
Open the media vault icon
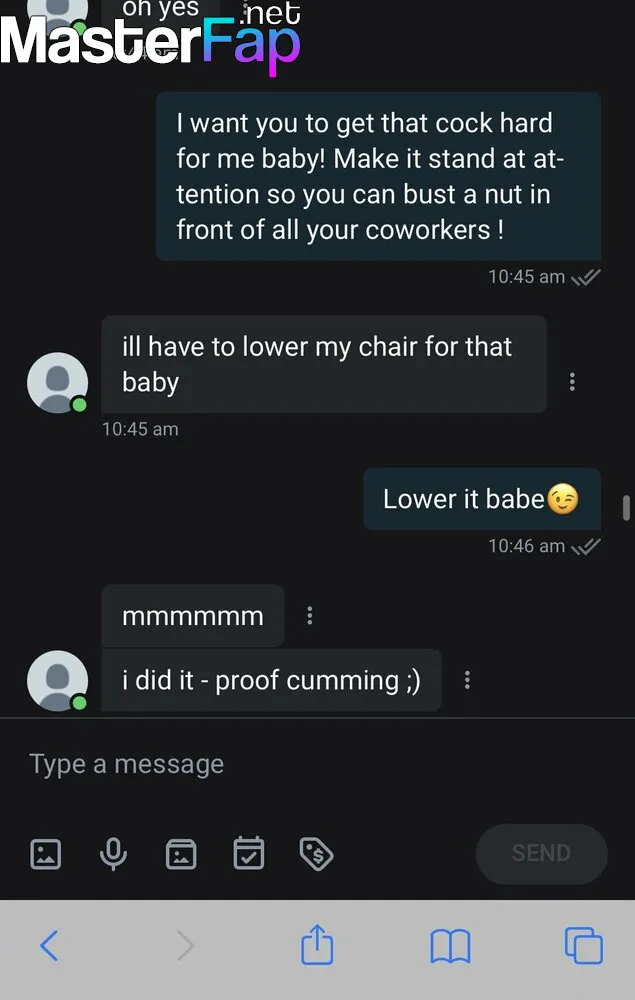pos(181,854)
